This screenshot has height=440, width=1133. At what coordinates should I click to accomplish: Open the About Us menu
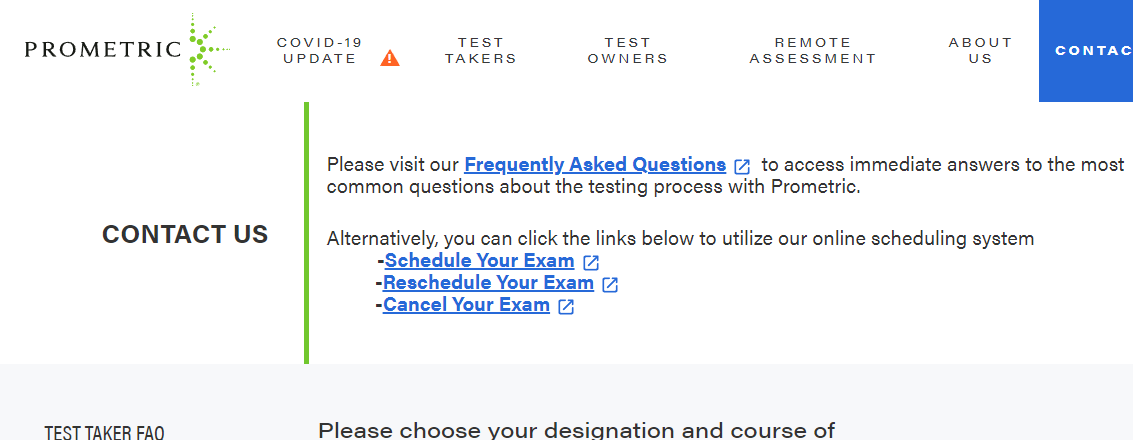pyautogui.click(x=980, y=51)
